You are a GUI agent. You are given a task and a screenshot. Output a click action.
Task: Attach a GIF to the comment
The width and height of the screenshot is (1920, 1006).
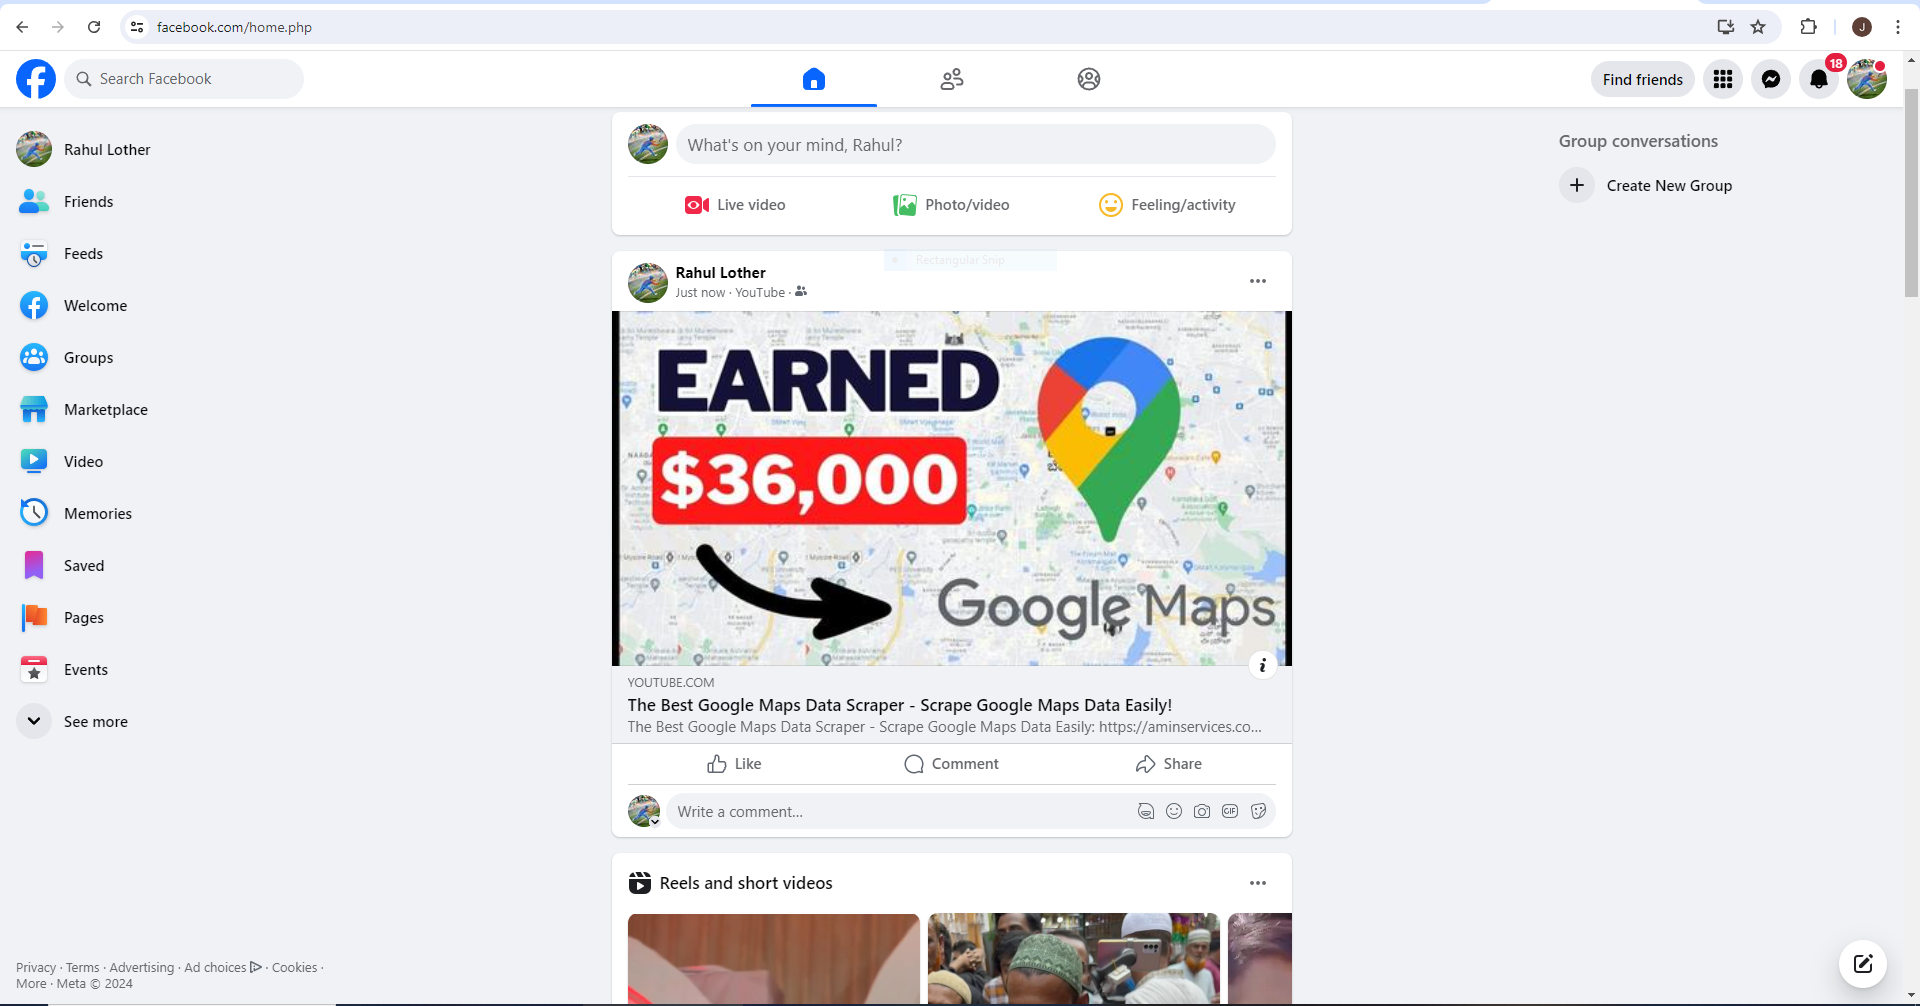tap(1230, 812)
